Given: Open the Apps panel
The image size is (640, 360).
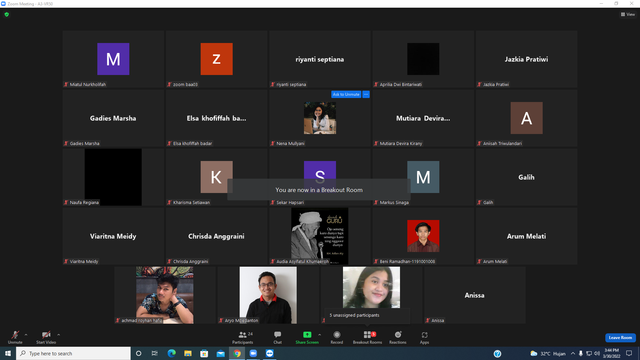Looking at the screenshot, I should click(x=424, y=337).
